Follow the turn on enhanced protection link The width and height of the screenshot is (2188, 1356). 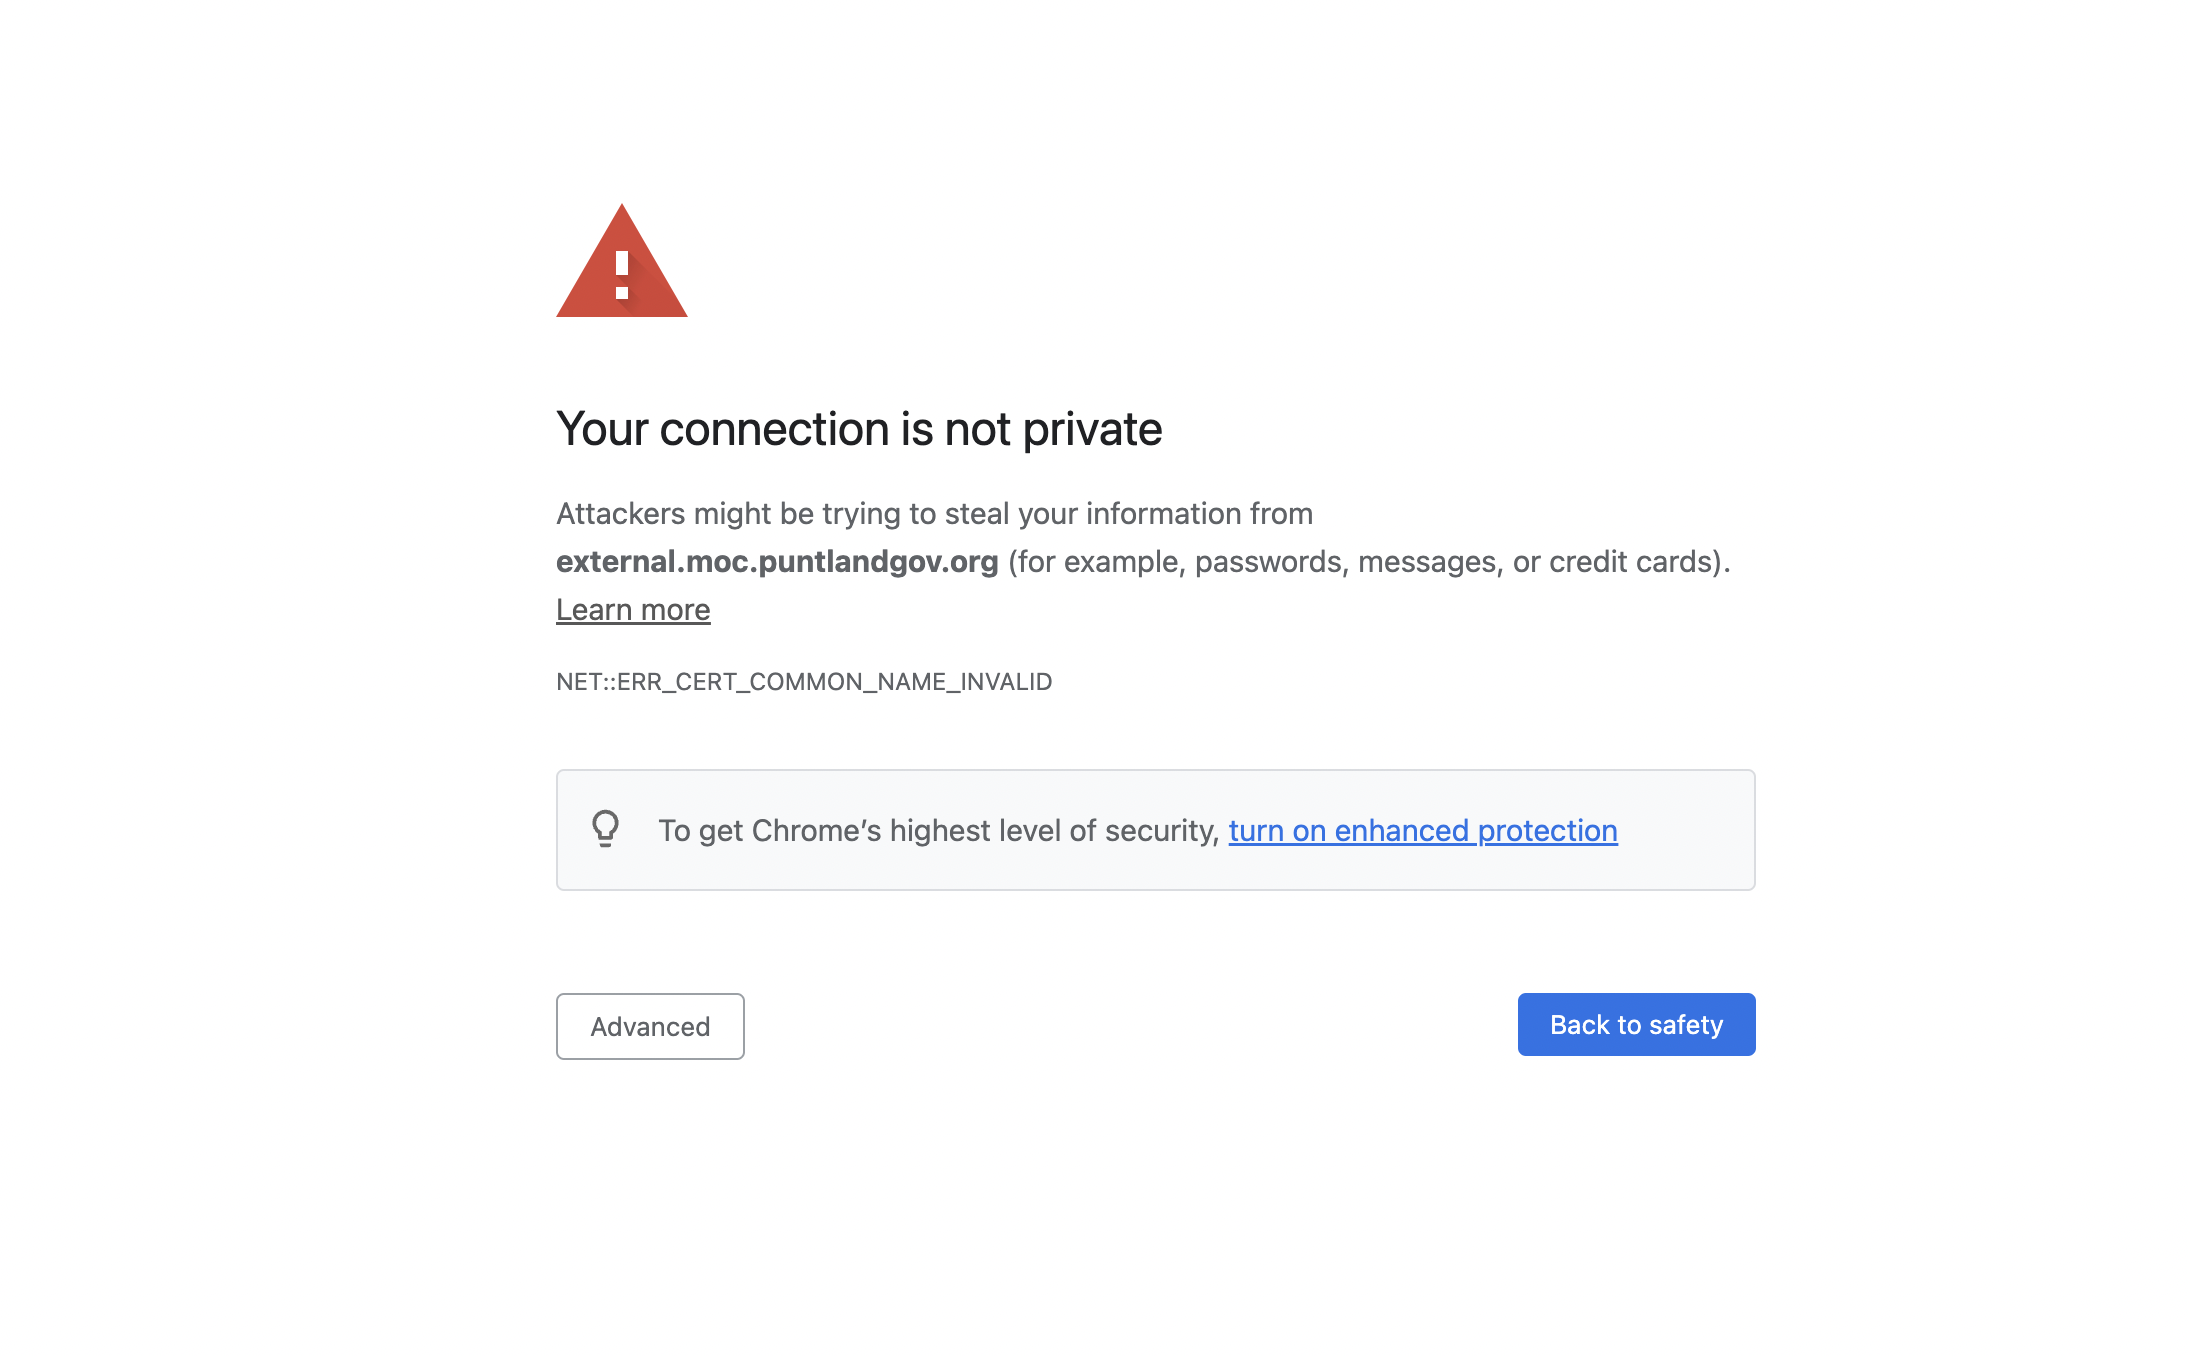point(1423,830)
